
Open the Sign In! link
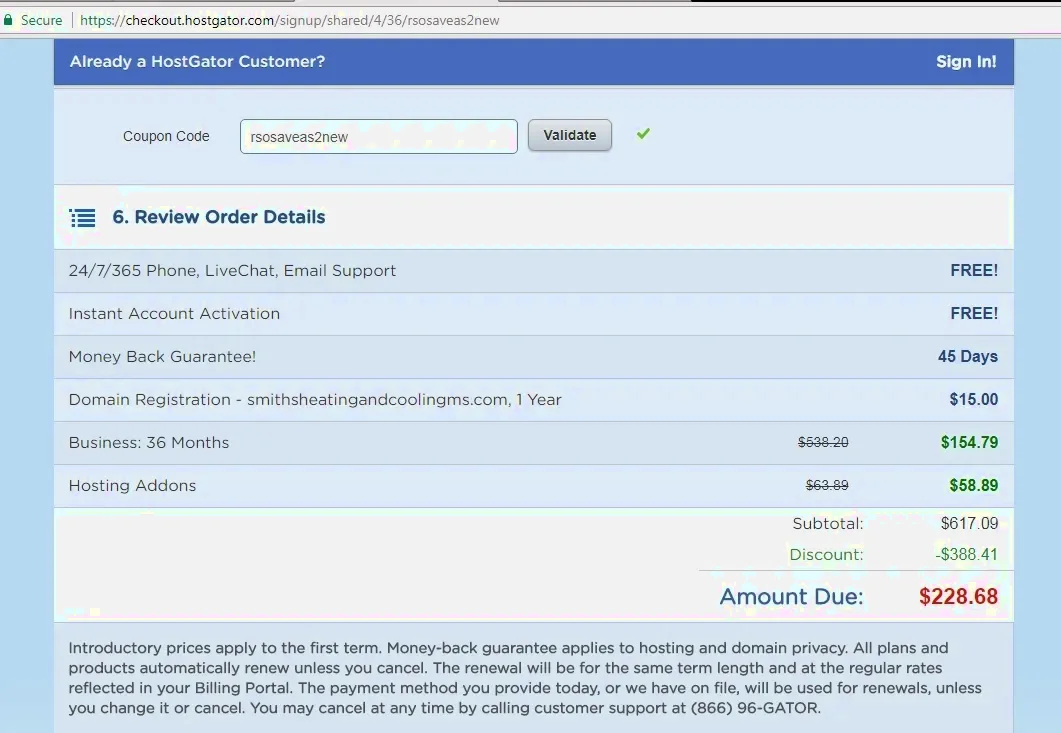coord(965,62)
